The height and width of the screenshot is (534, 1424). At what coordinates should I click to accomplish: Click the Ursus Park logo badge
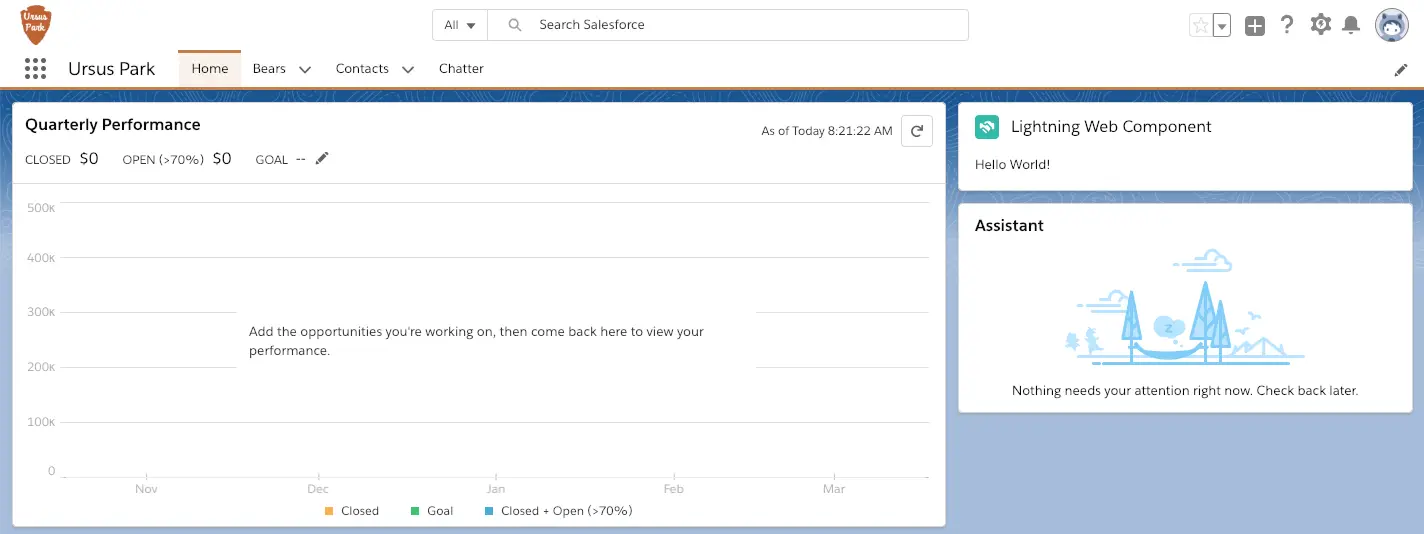tap(36, 24)
